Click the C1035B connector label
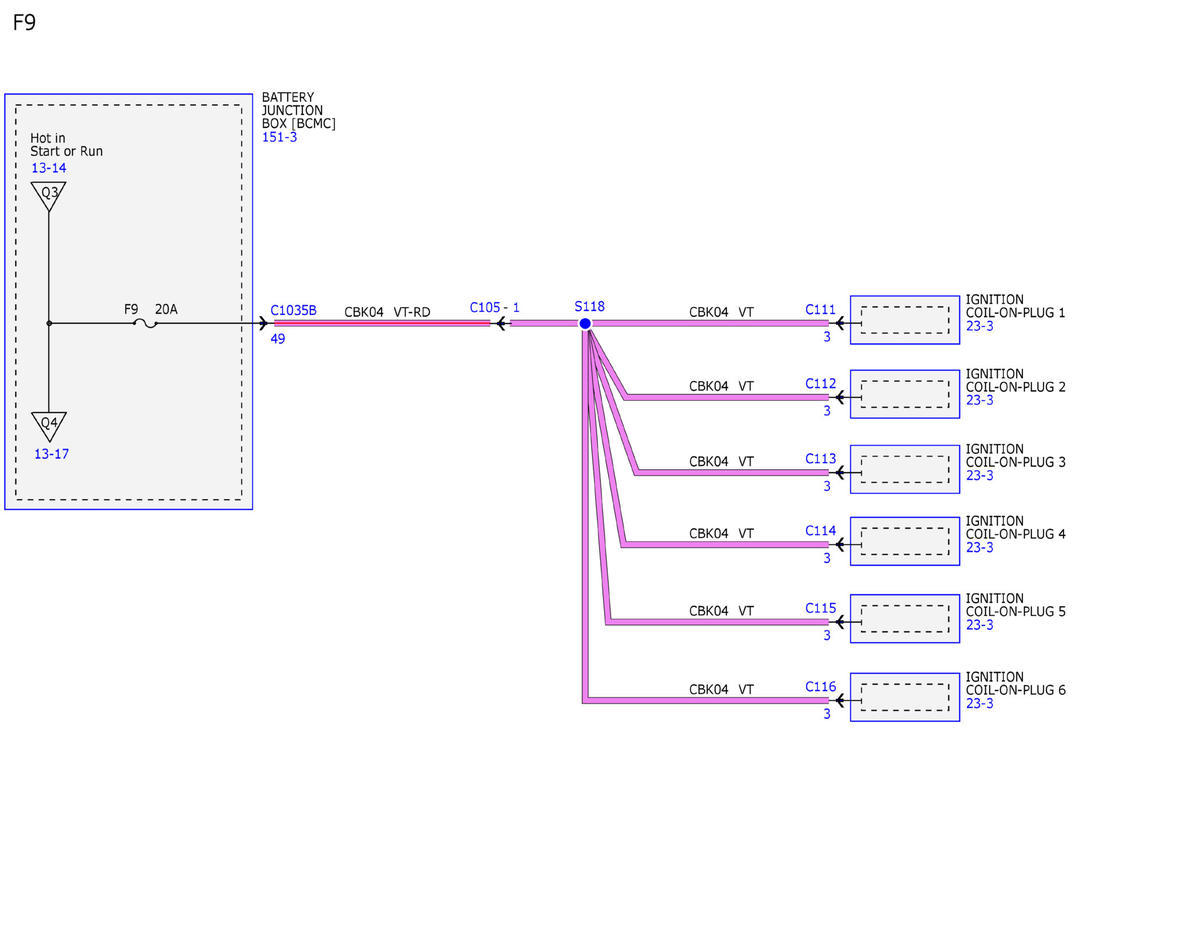Image resolution: width=1200 pixels, height=927 pixels. pos(293,310)
